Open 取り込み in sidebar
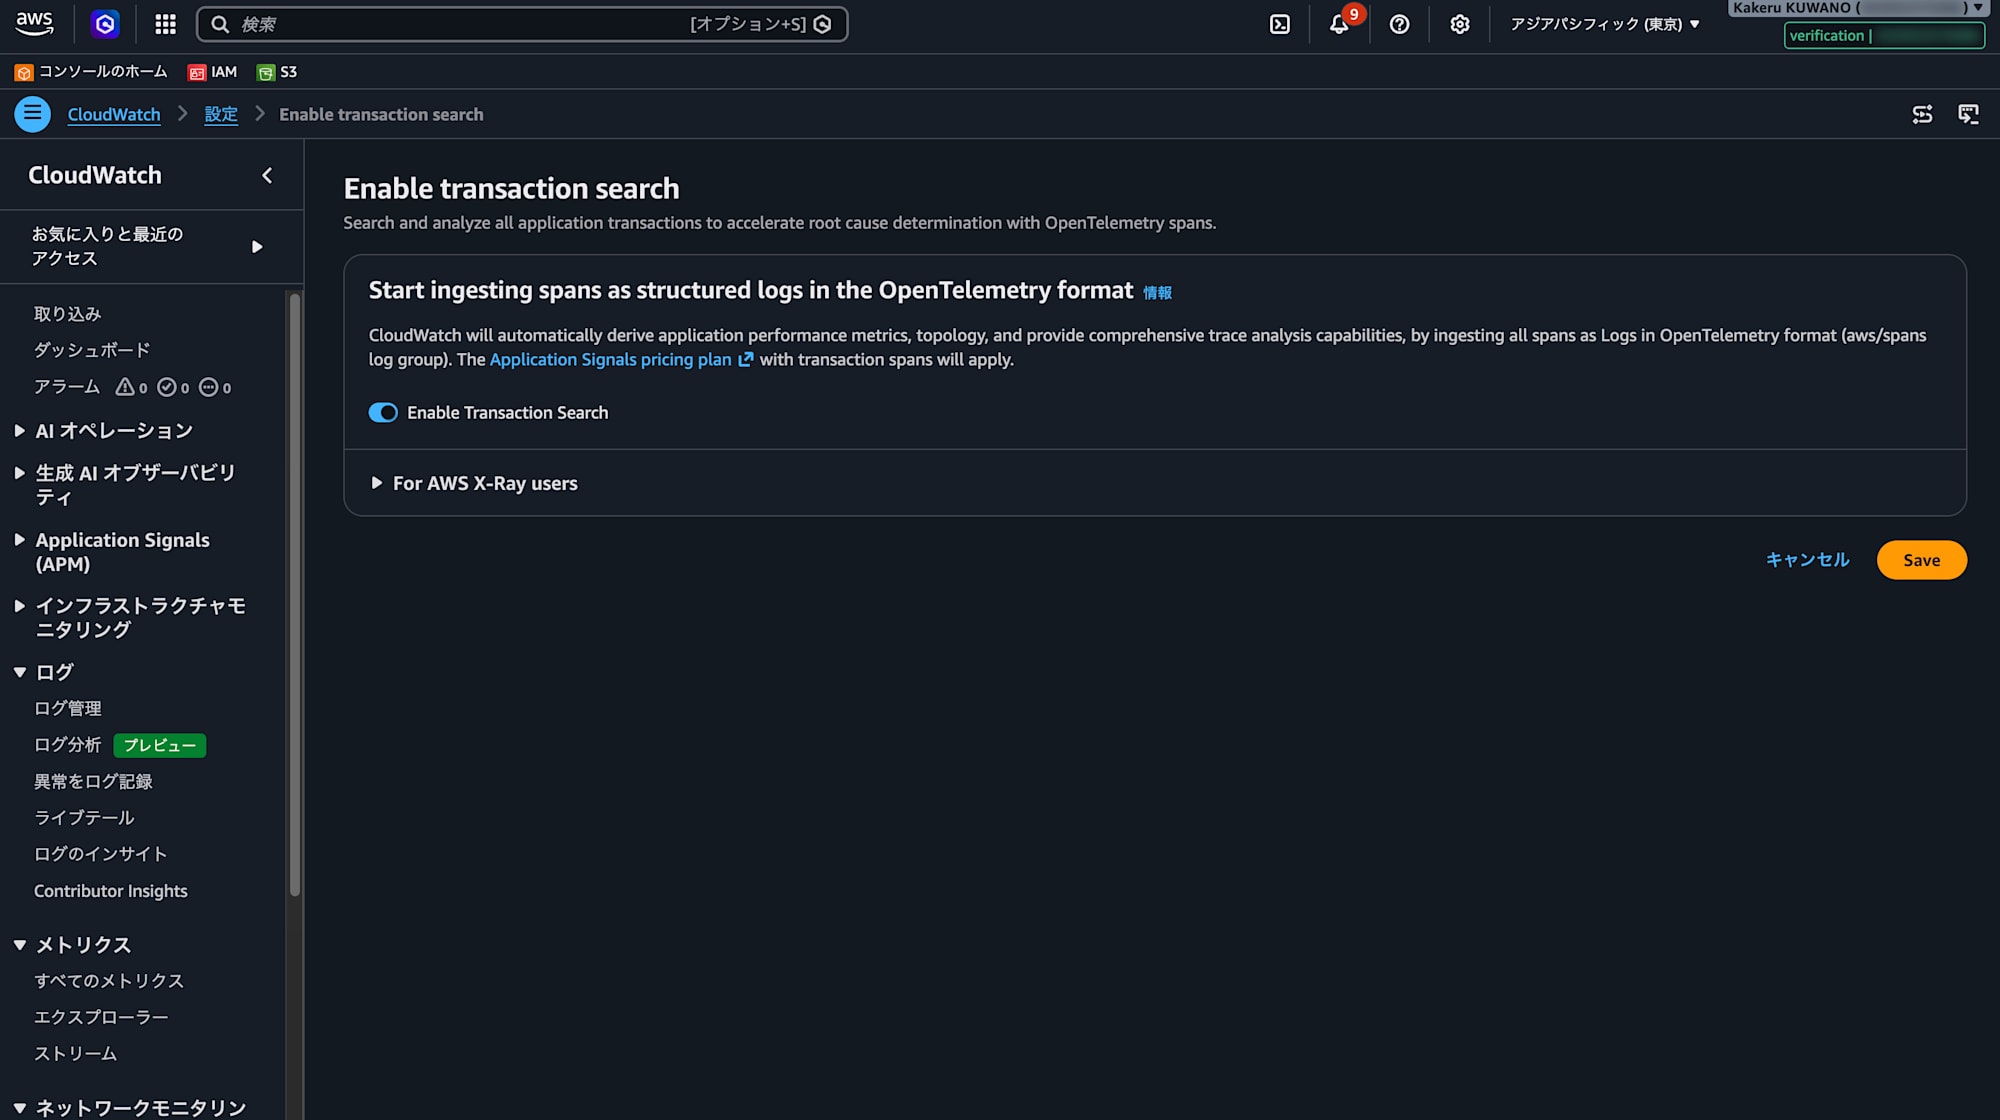 [x=68, y=314]
